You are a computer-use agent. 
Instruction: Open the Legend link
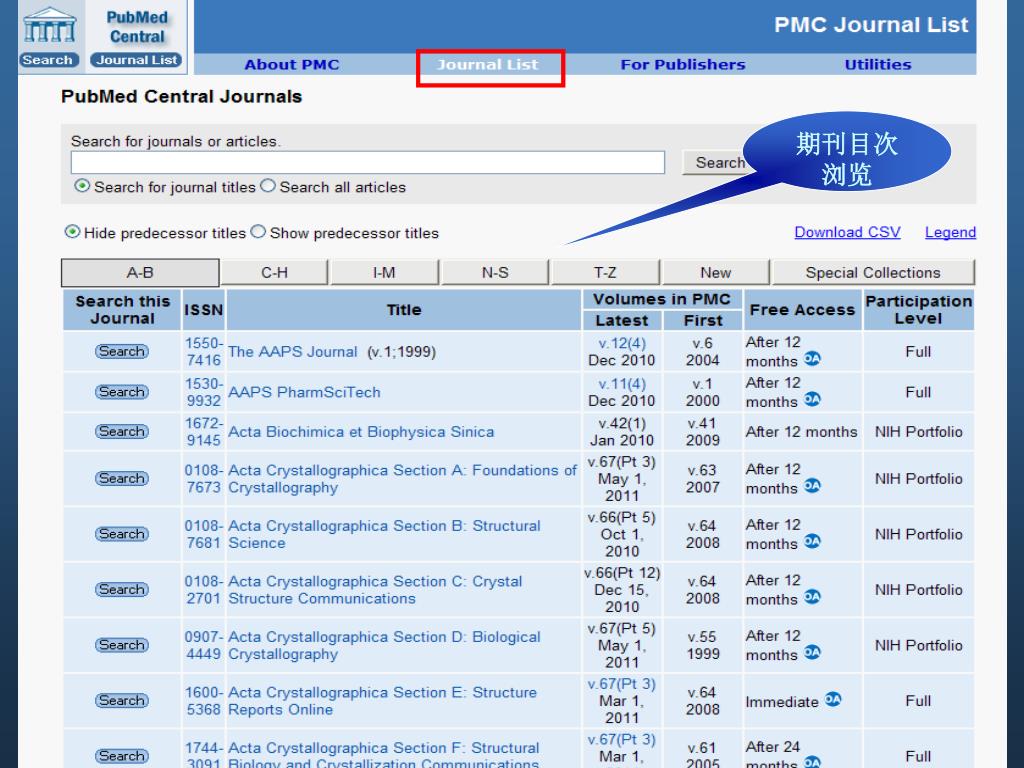pos(950,232)
